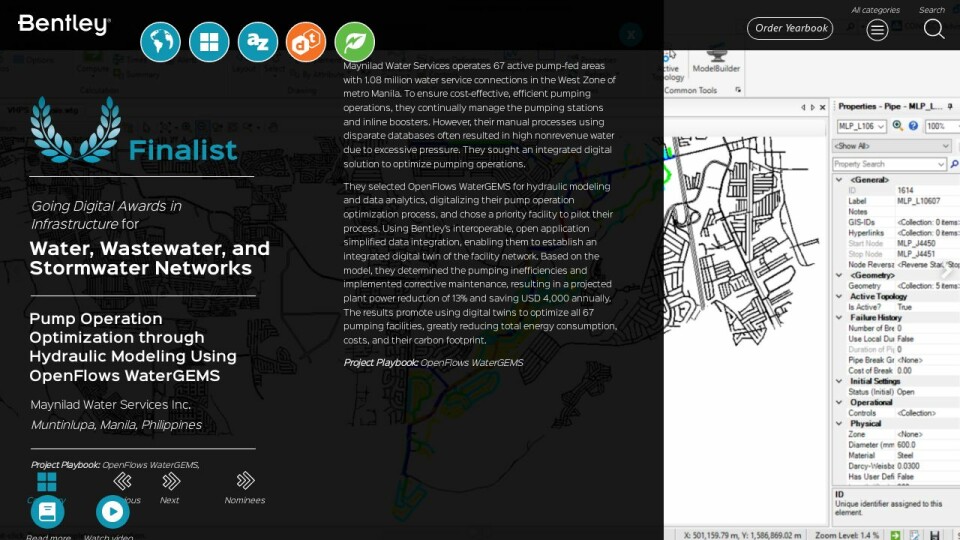Click the Stop Node MLP_J4451 value
This screenshot has width=960, height=540.
[917, 254]
